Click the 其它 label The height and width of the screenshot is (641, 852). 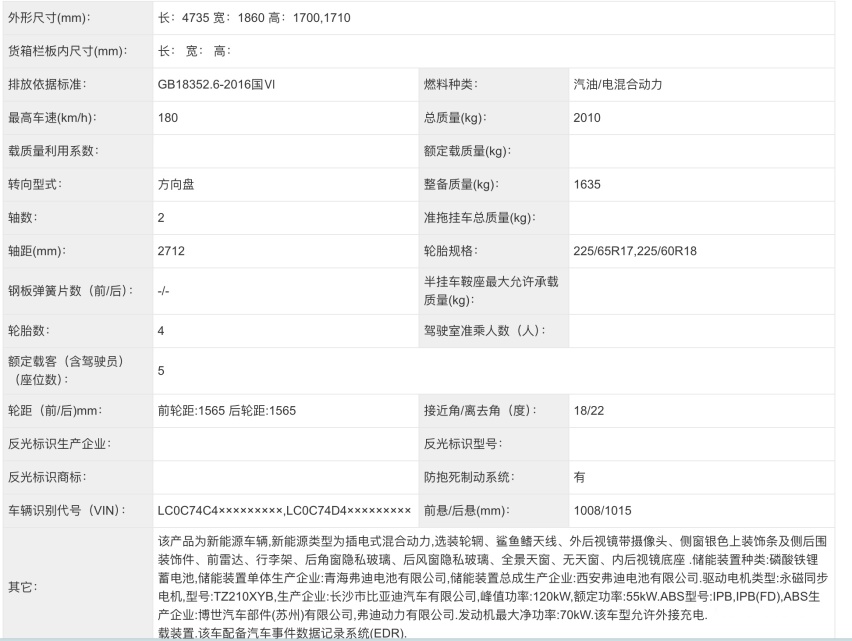pos(23,587)
